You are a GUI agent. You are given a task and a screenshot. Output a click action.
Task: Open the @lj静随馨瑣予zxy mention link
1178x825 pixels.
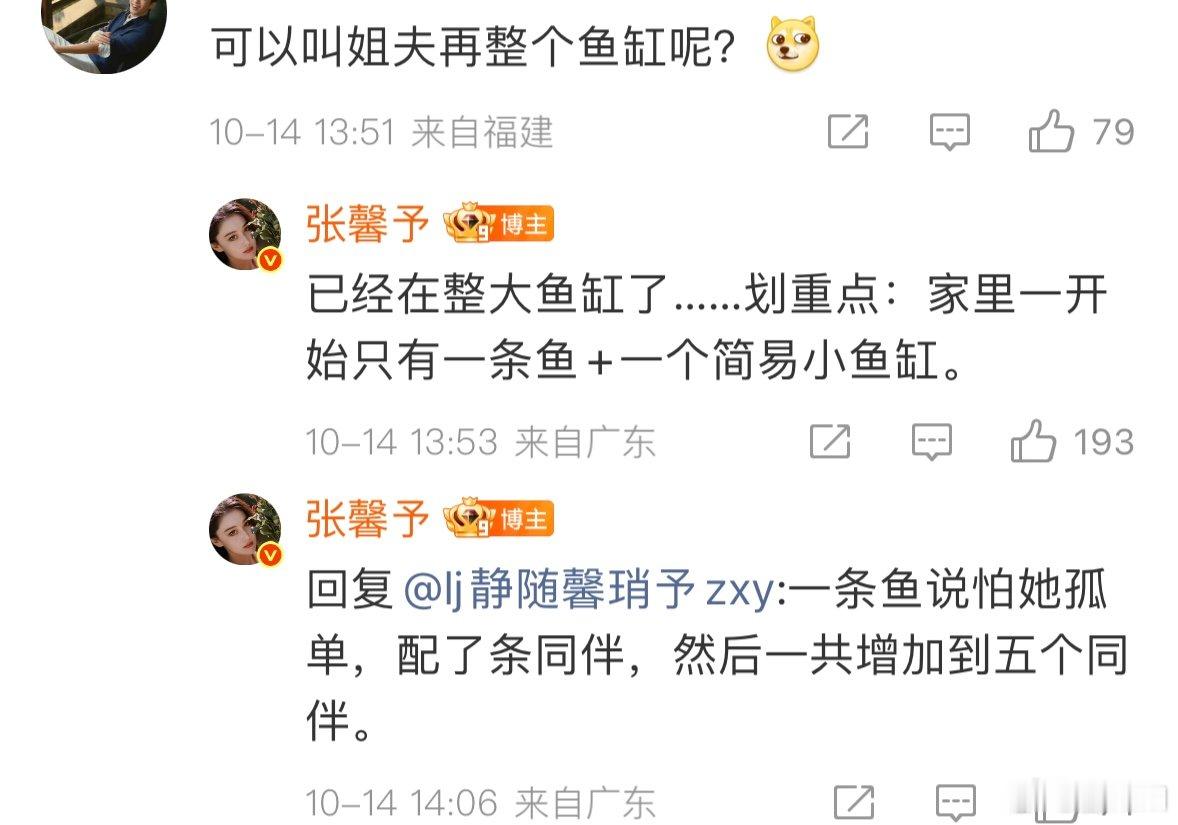coord(588,589)
